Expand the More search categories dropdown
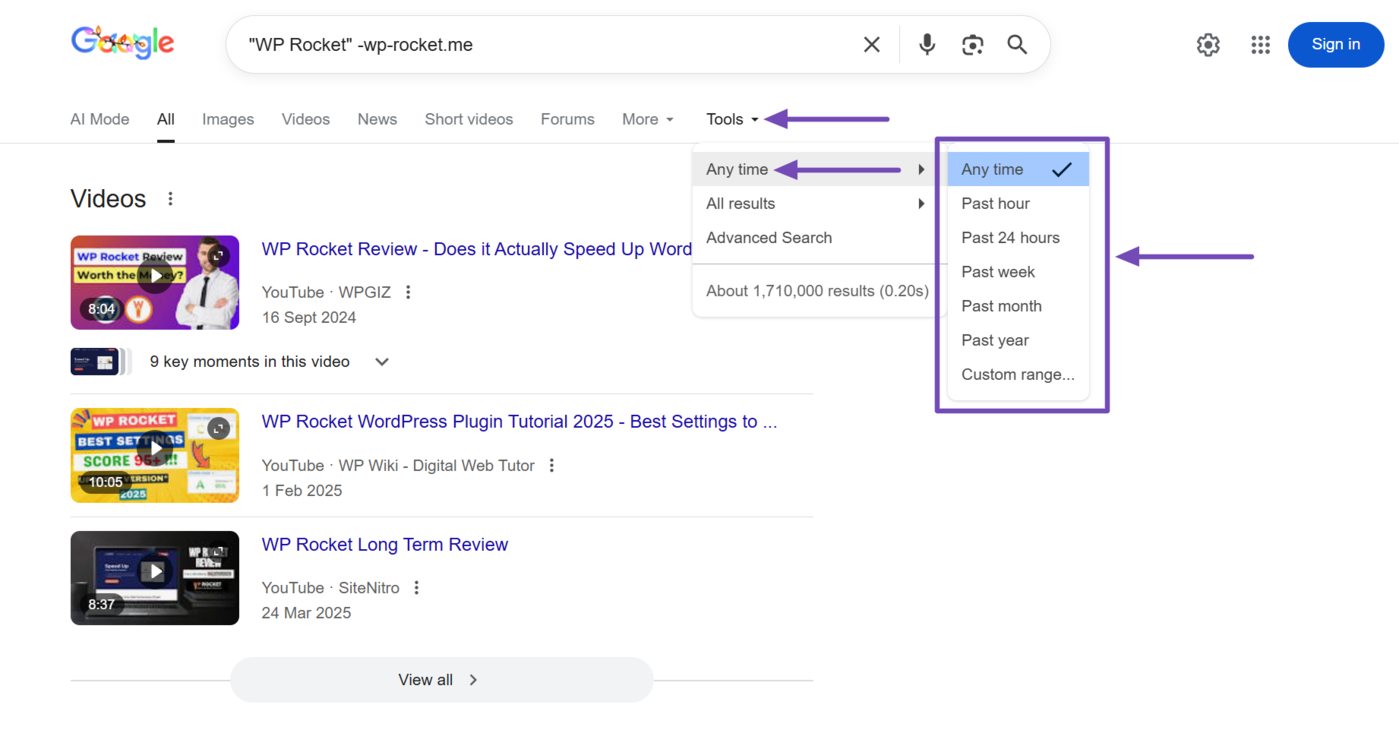This screenshot has width=1399, height=730. 646,119
